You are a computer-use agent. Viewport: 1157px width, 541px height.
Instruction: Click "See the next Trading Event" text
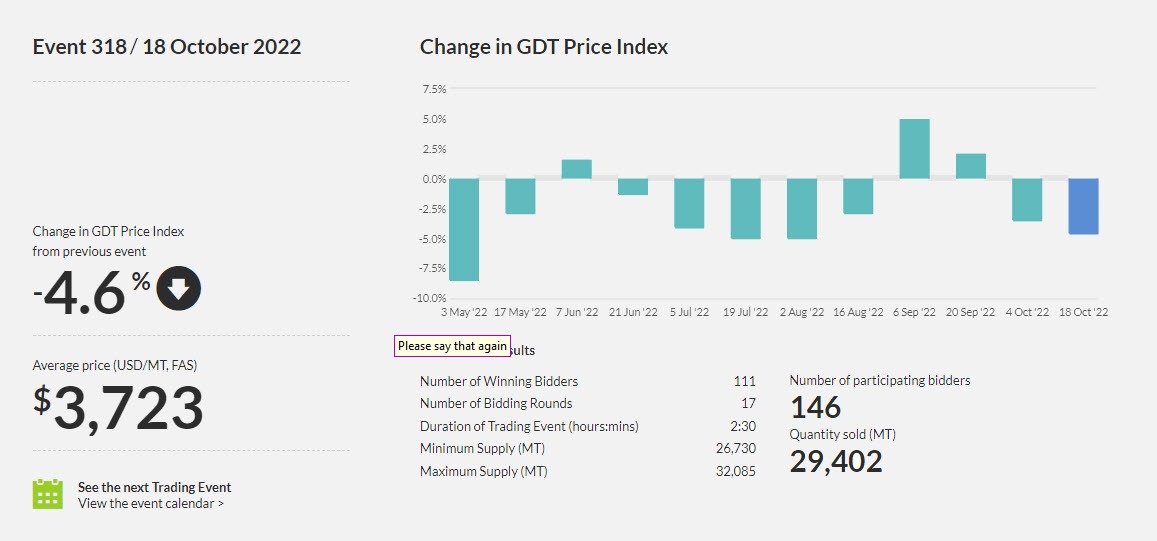coord(154,487)
